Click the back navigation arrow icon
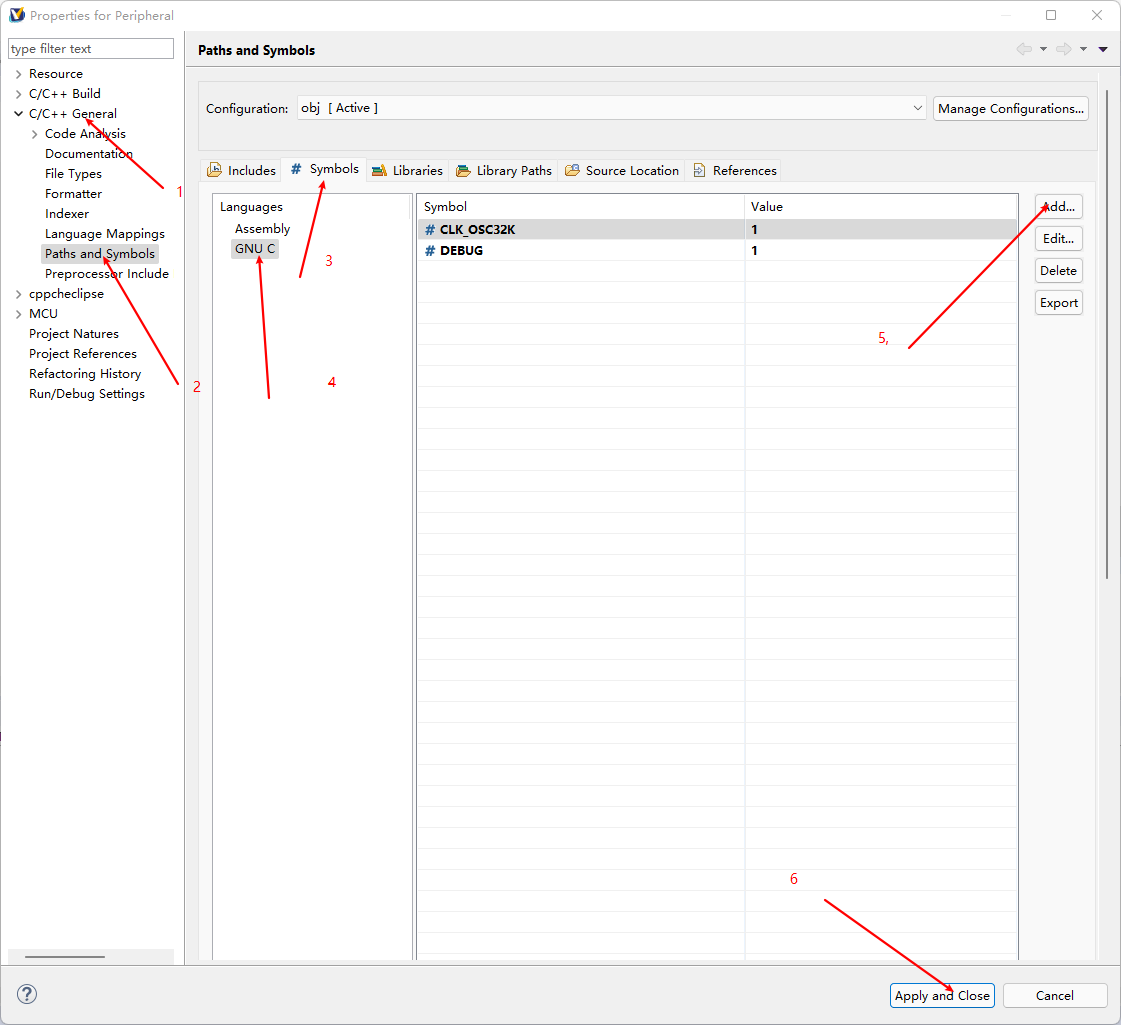 coord(1023,49)
